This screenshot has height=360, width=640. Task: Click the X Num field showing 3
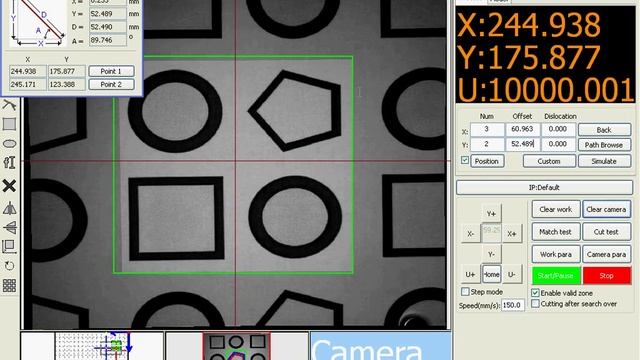487,129
